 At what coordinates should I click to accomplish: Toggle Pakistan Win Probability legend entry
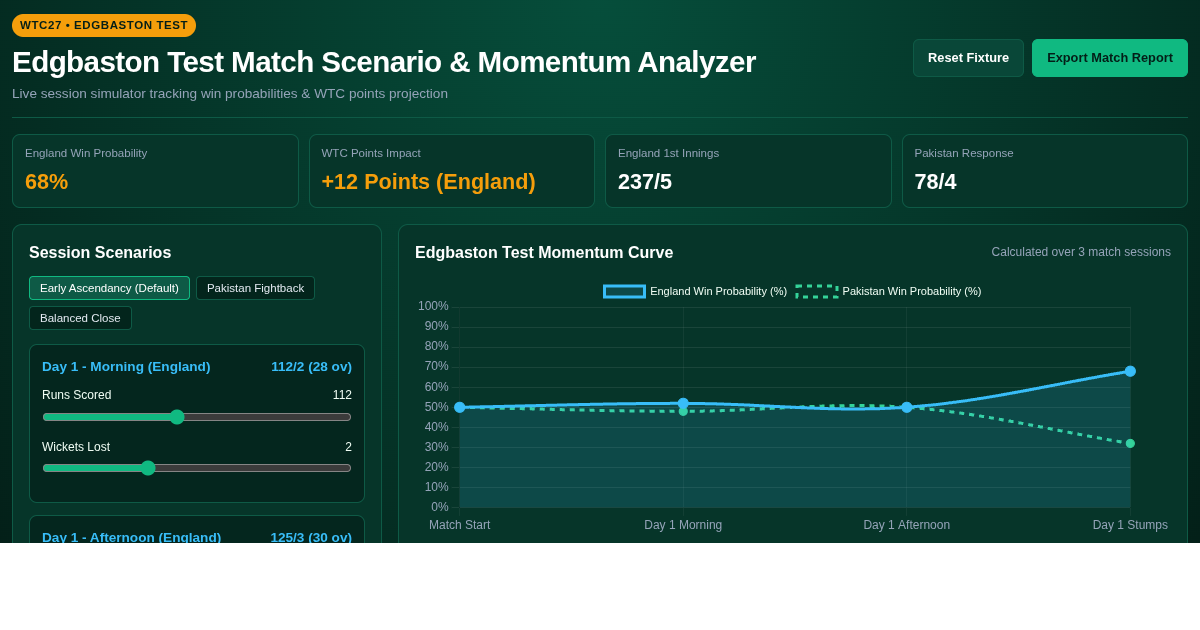888,291
